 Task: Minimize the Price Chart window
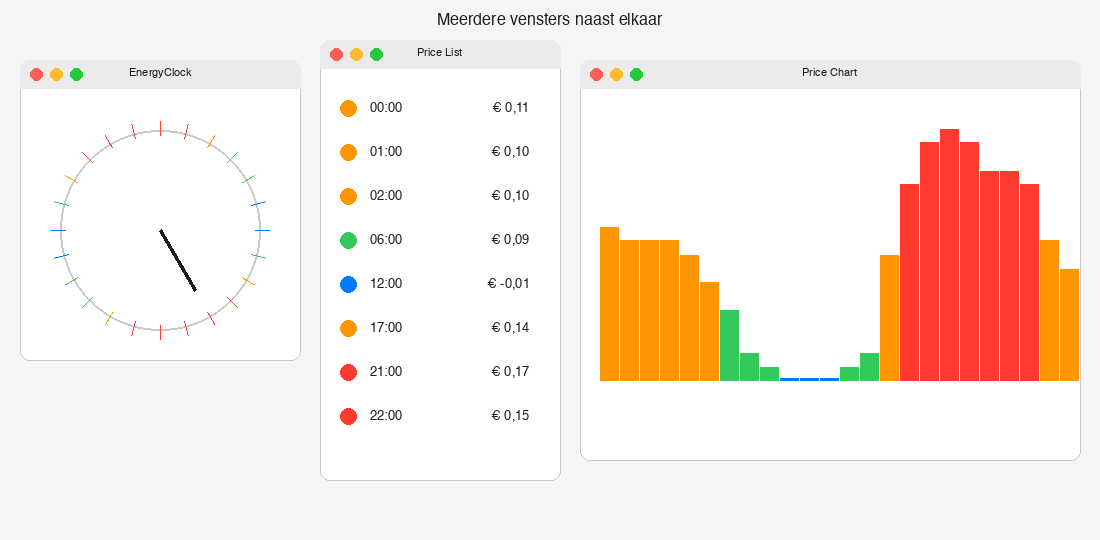click(x=616, y=74)
